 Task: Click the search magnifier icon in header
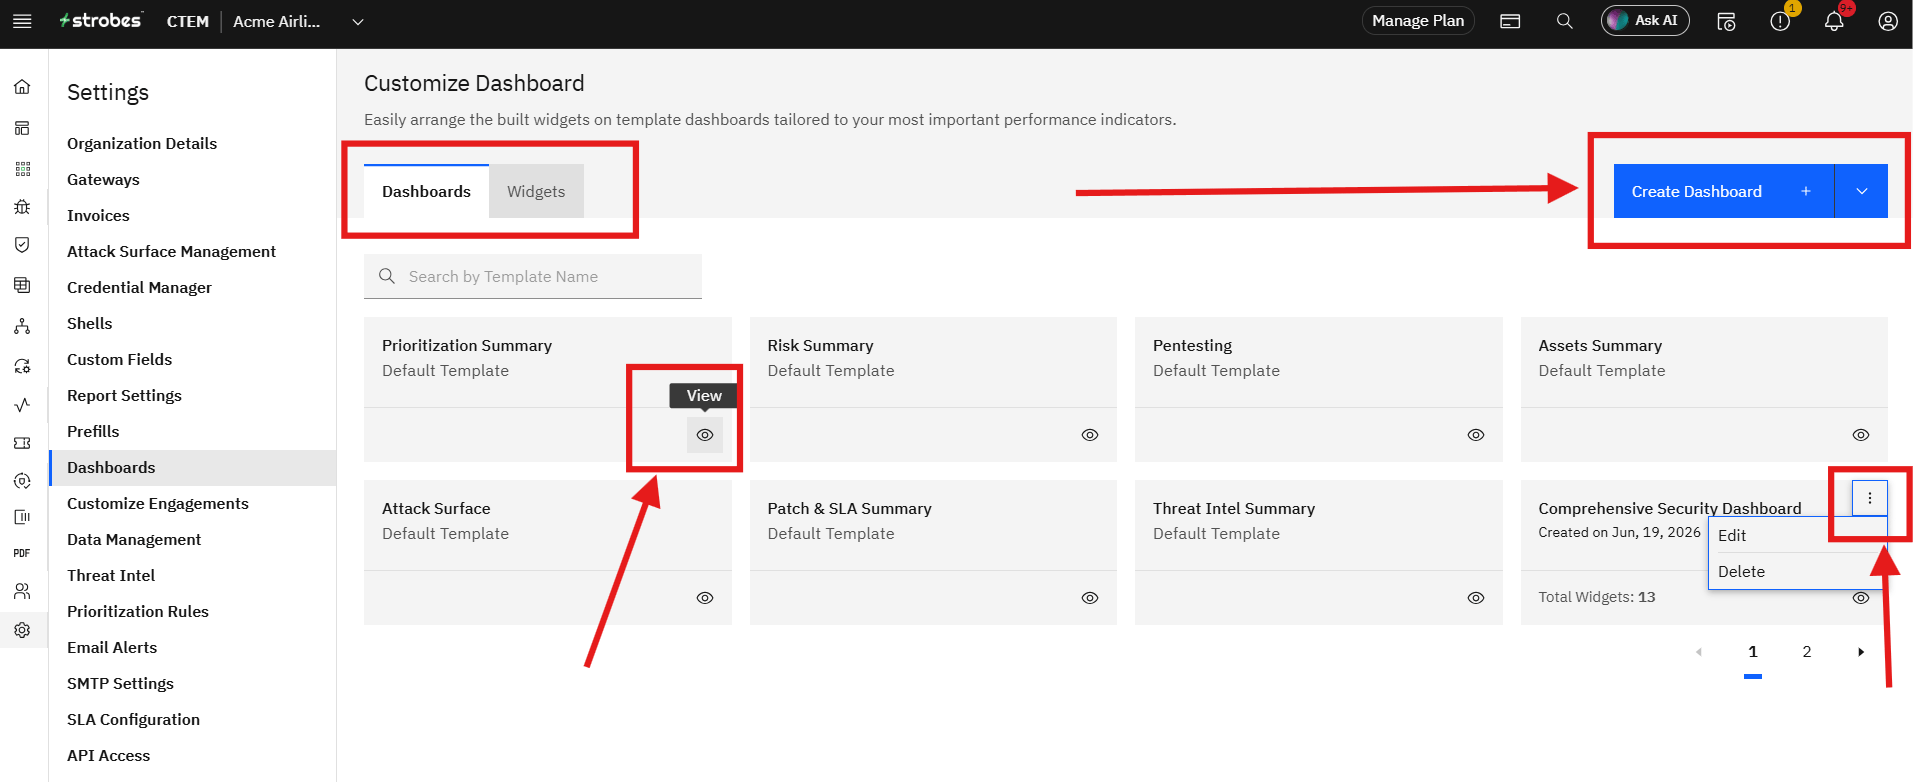1565,21
